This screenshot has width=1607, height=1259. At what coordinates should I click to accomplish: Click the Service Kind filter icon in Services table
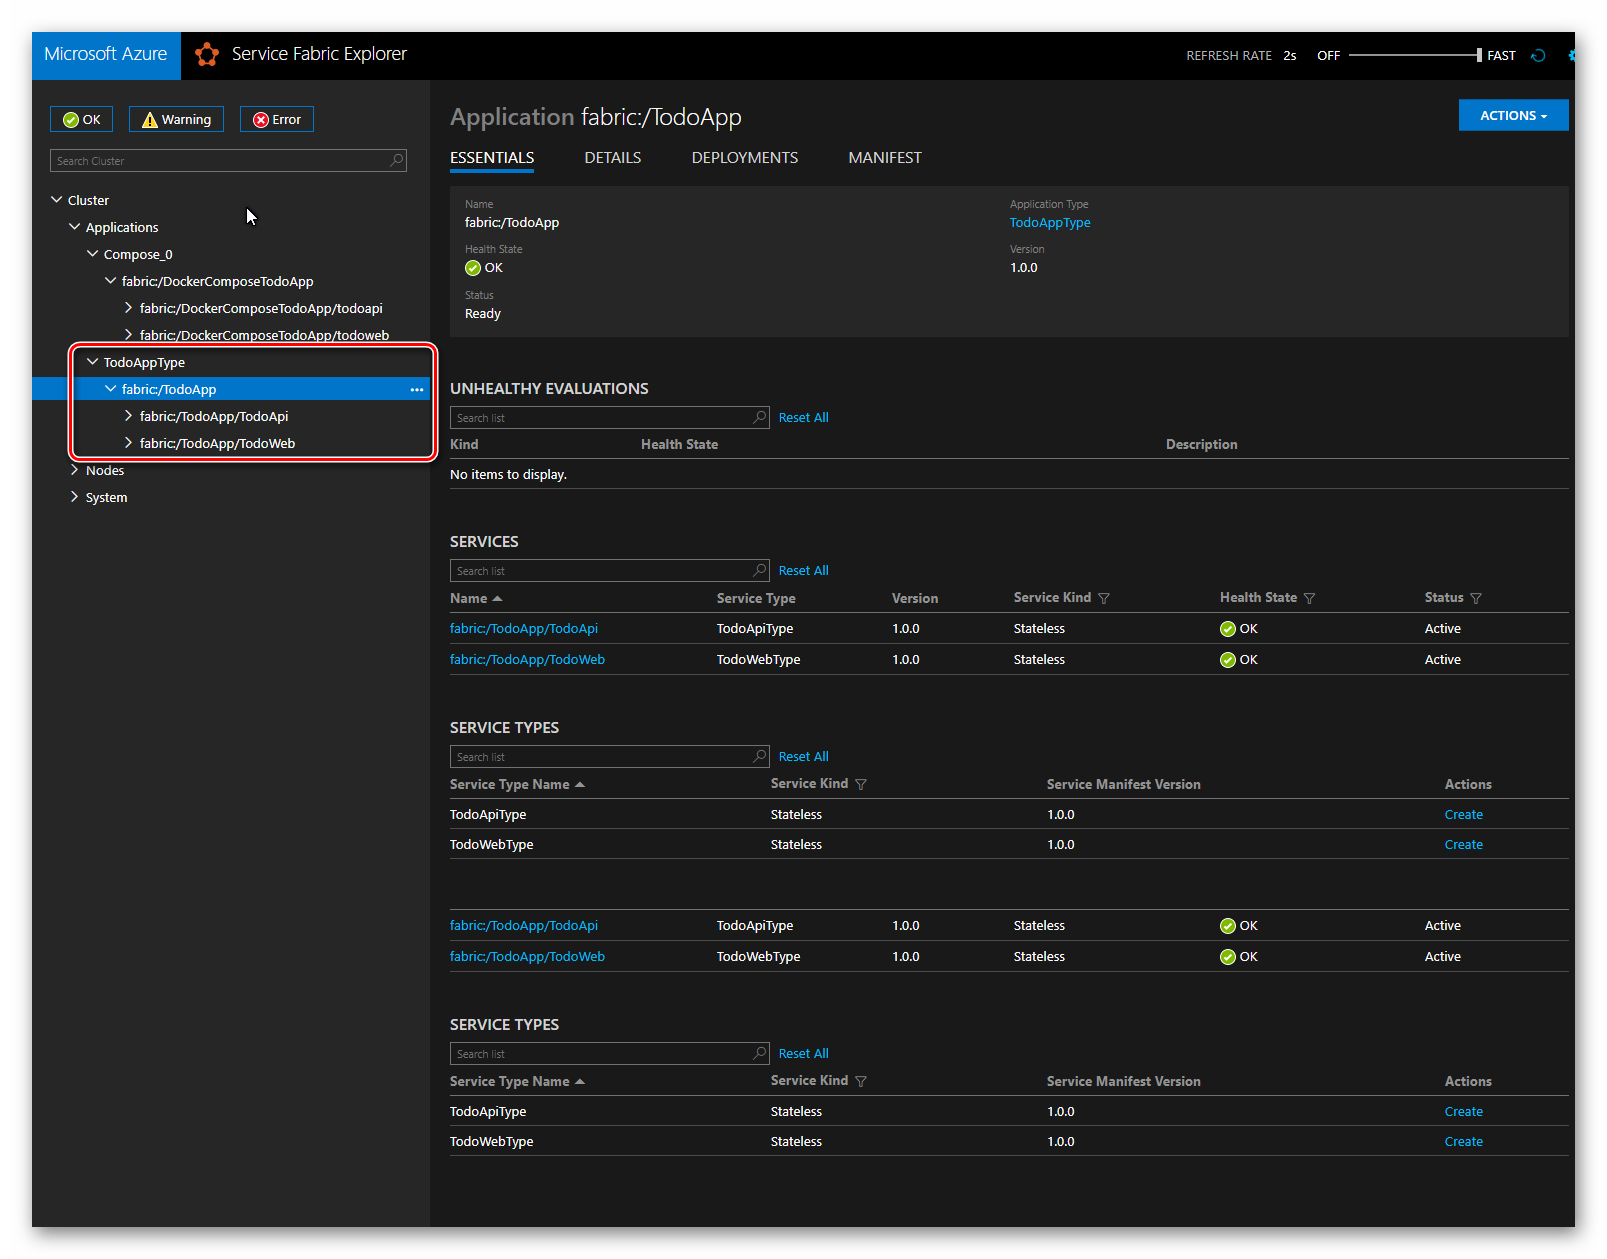point(1104,598)
